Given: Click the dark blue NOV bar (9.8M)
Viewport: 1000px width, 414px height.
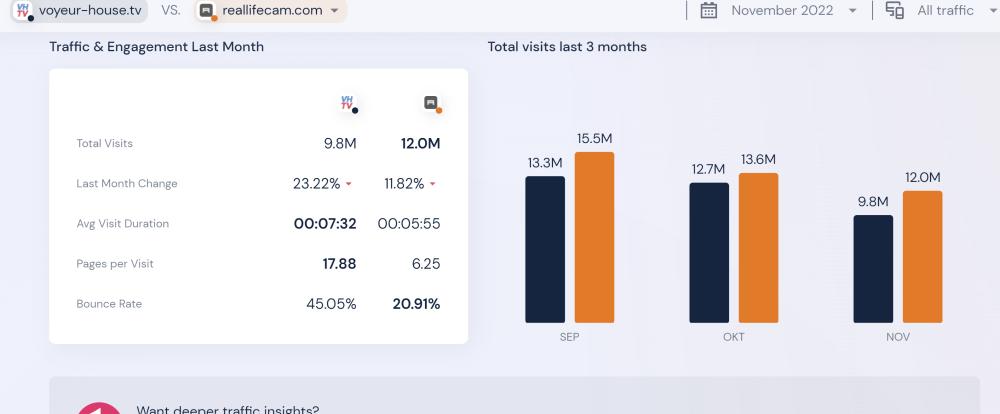Looking at the screenshot, I should point(873,269).
